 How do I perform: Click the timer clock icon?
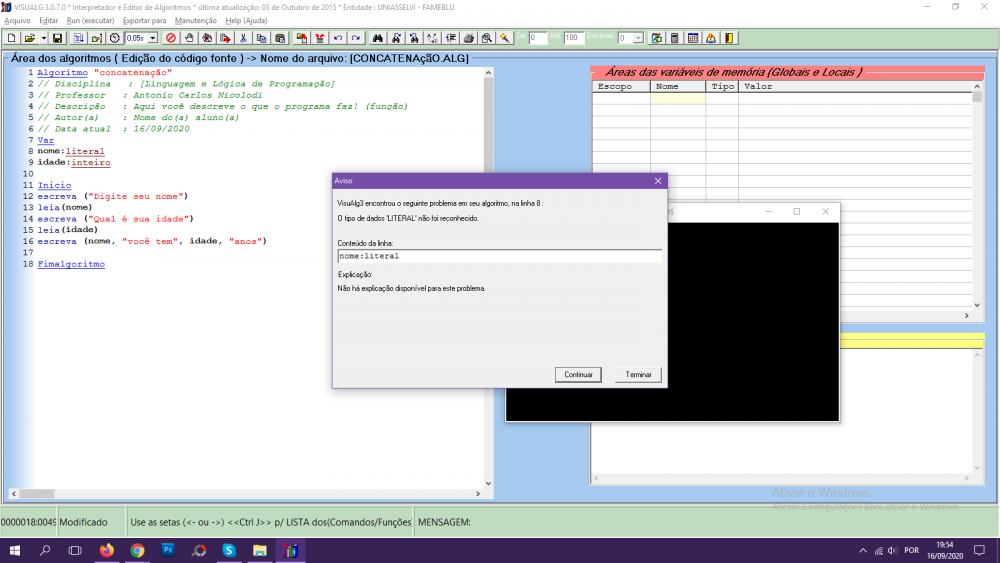114,38
